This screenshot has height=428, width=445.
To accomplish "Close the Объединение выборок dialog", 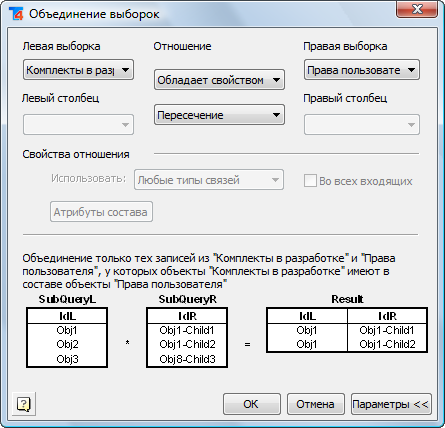I will 417,9.
